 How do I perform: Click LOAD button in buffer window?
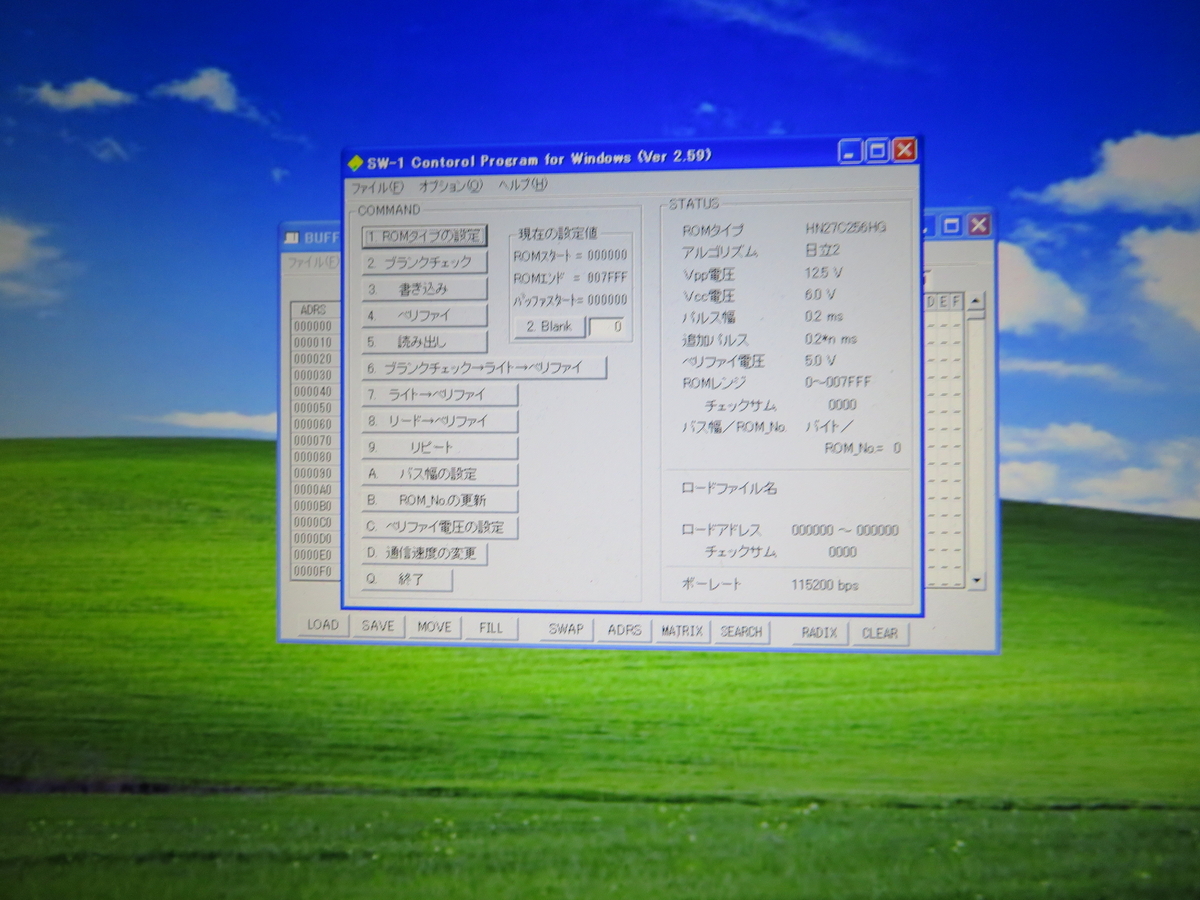tap(323, 626)
